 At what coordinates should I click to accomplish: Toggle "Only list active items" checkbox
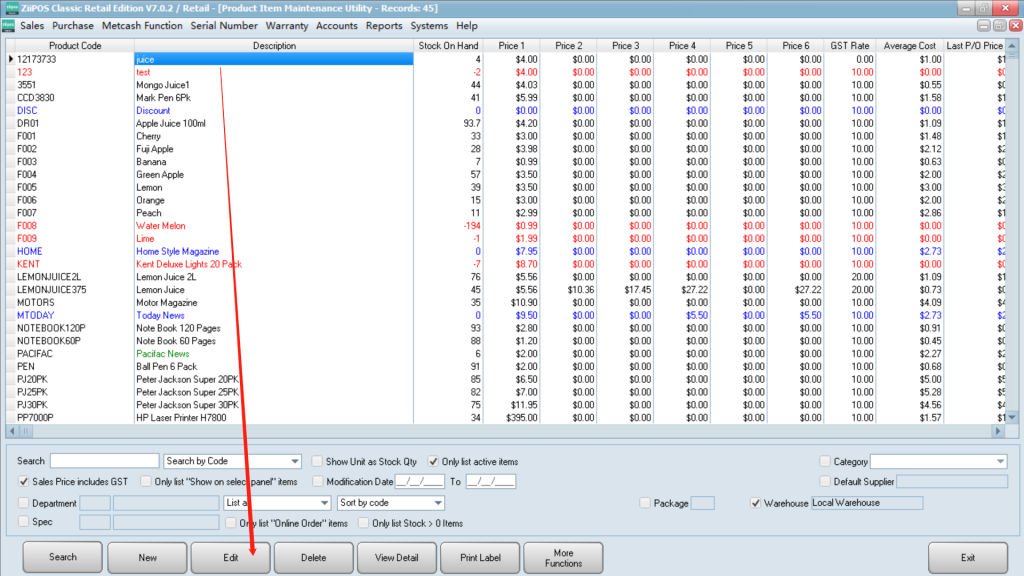[434, 462]
